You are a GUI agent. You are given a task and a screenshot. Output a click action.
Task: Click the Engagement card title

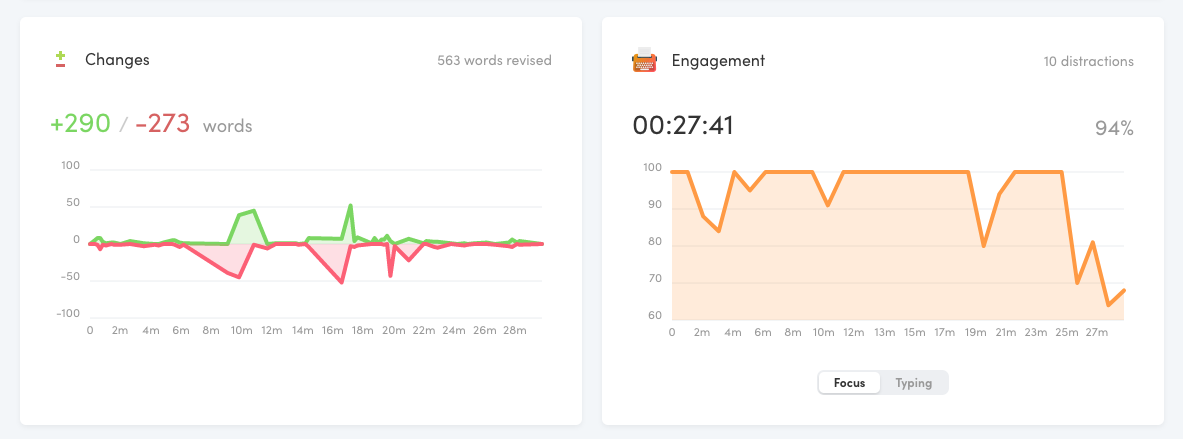[x=718, y=60]
